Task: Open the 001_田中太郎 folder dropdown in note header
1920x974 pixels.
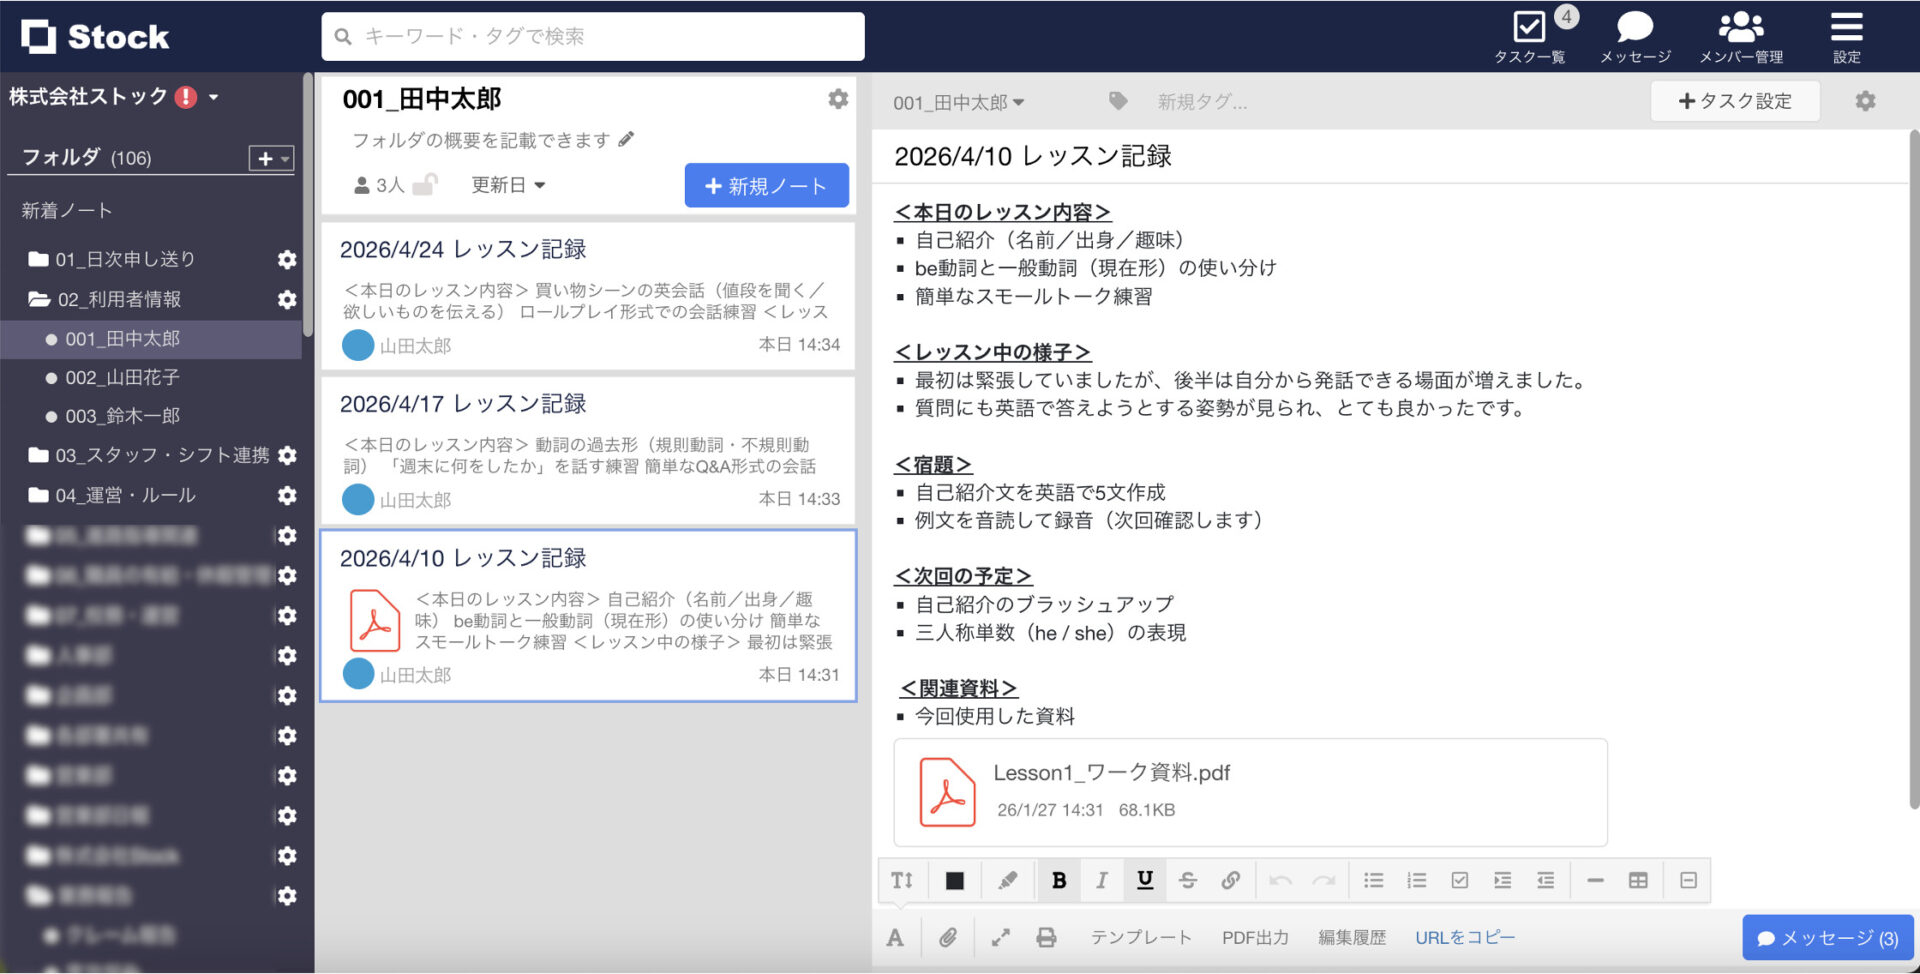Action: click(958, 102)
